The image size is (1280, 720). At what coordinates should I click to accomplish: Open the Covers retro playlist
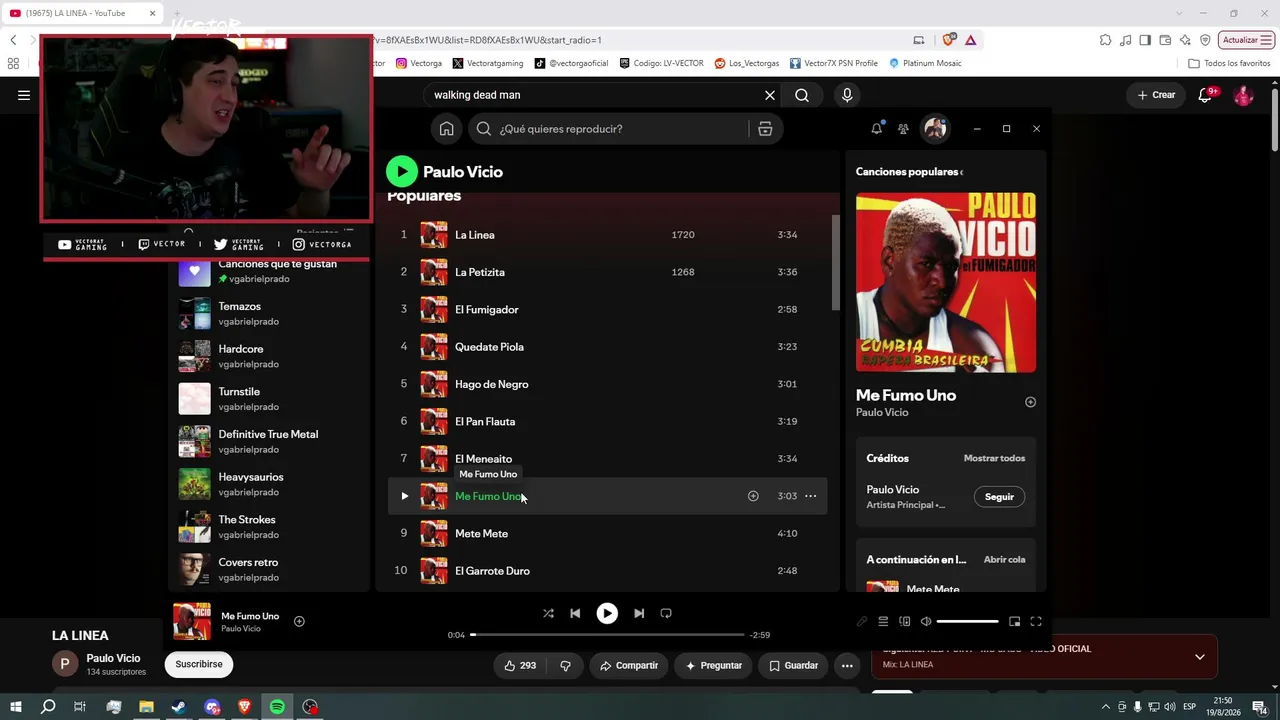pos(270,569)
